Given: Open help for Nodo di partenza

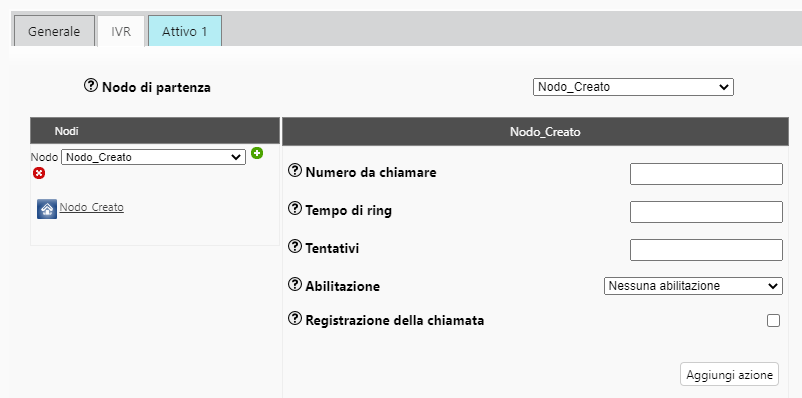Looking at the screenshot, I should click(x=91, y=85).
